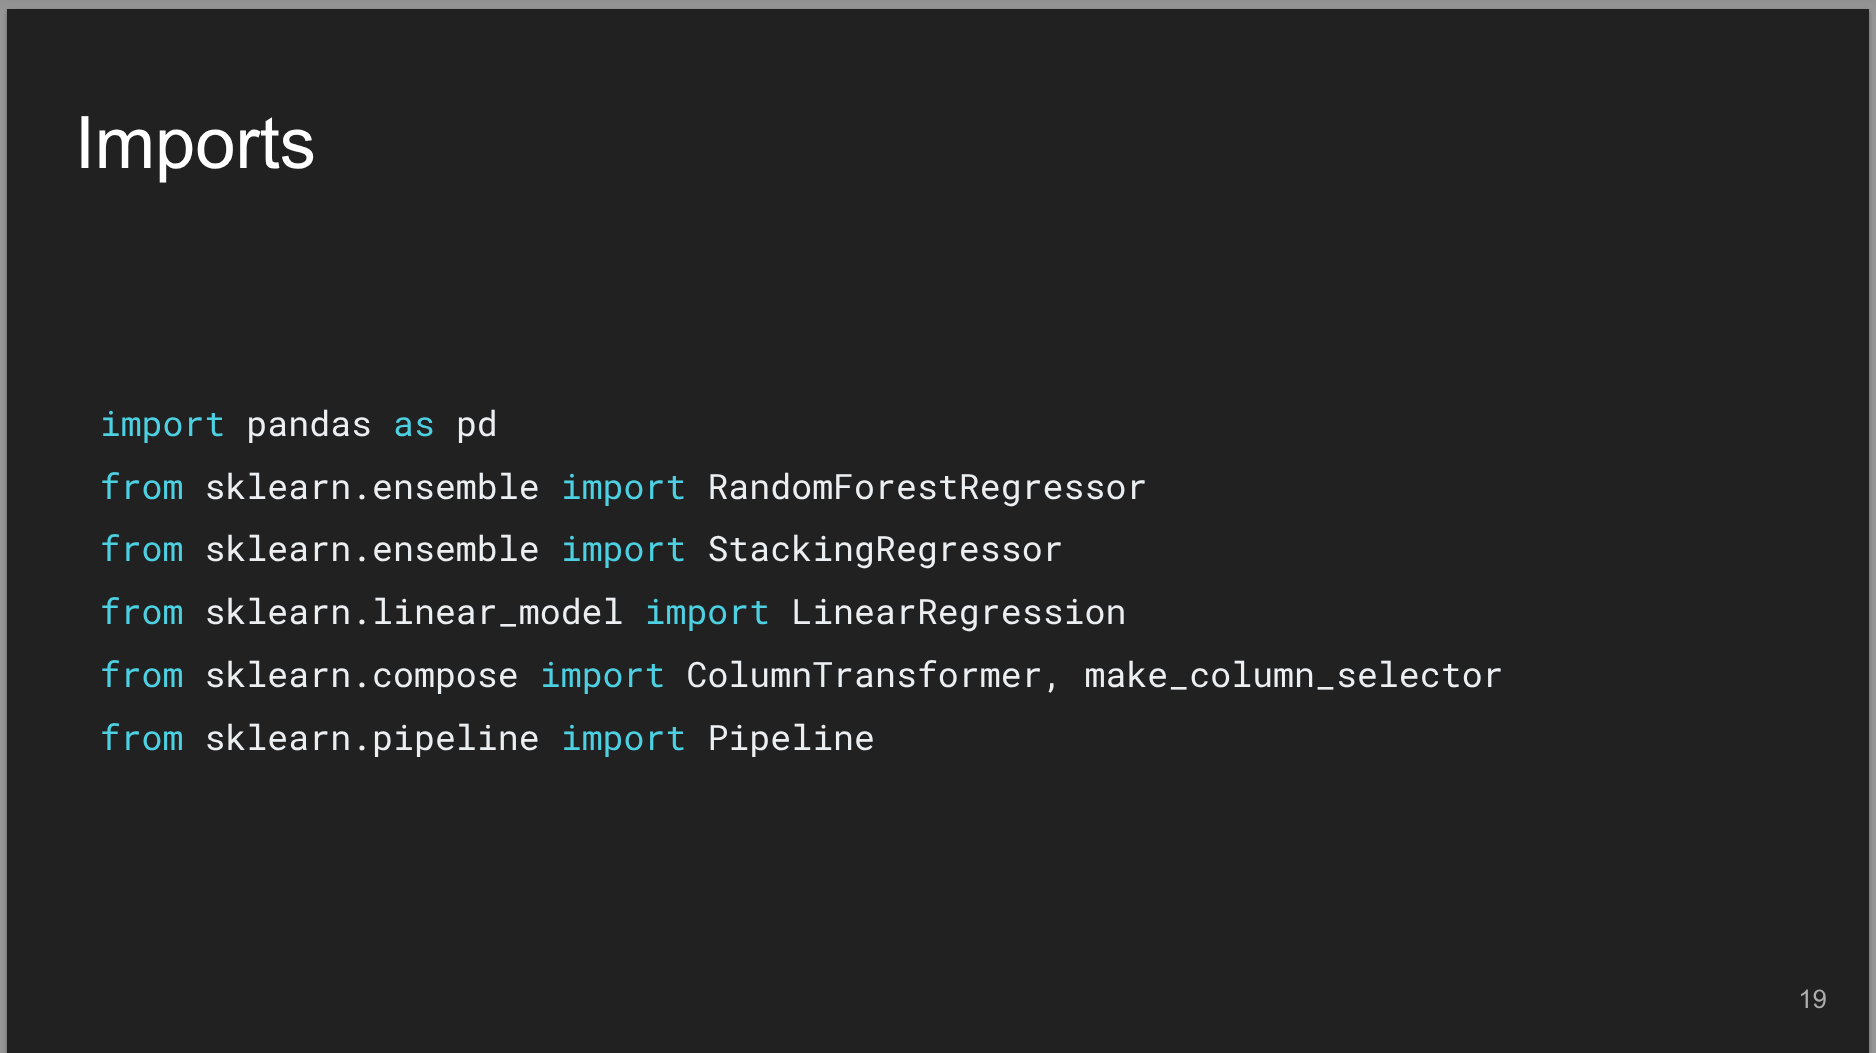Click the word "pandas" in the code

pyautogui.click(x=308, y=425)
